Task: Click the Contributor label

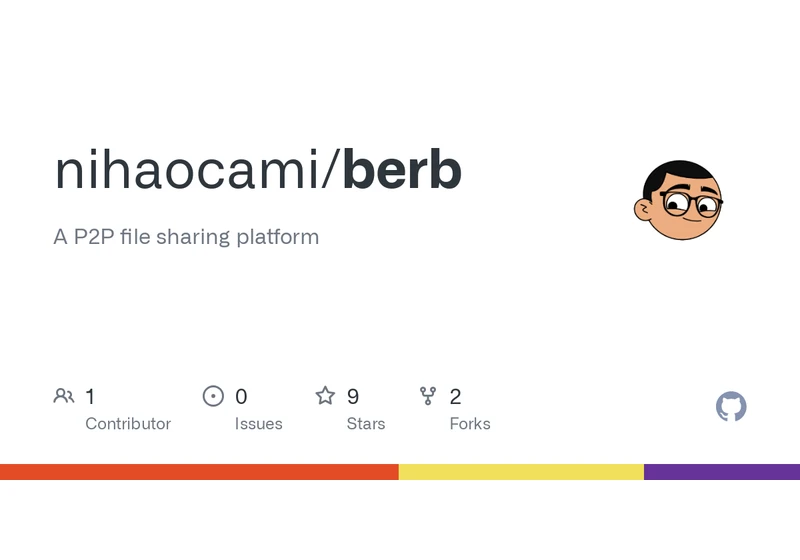Action: [128, 424]
